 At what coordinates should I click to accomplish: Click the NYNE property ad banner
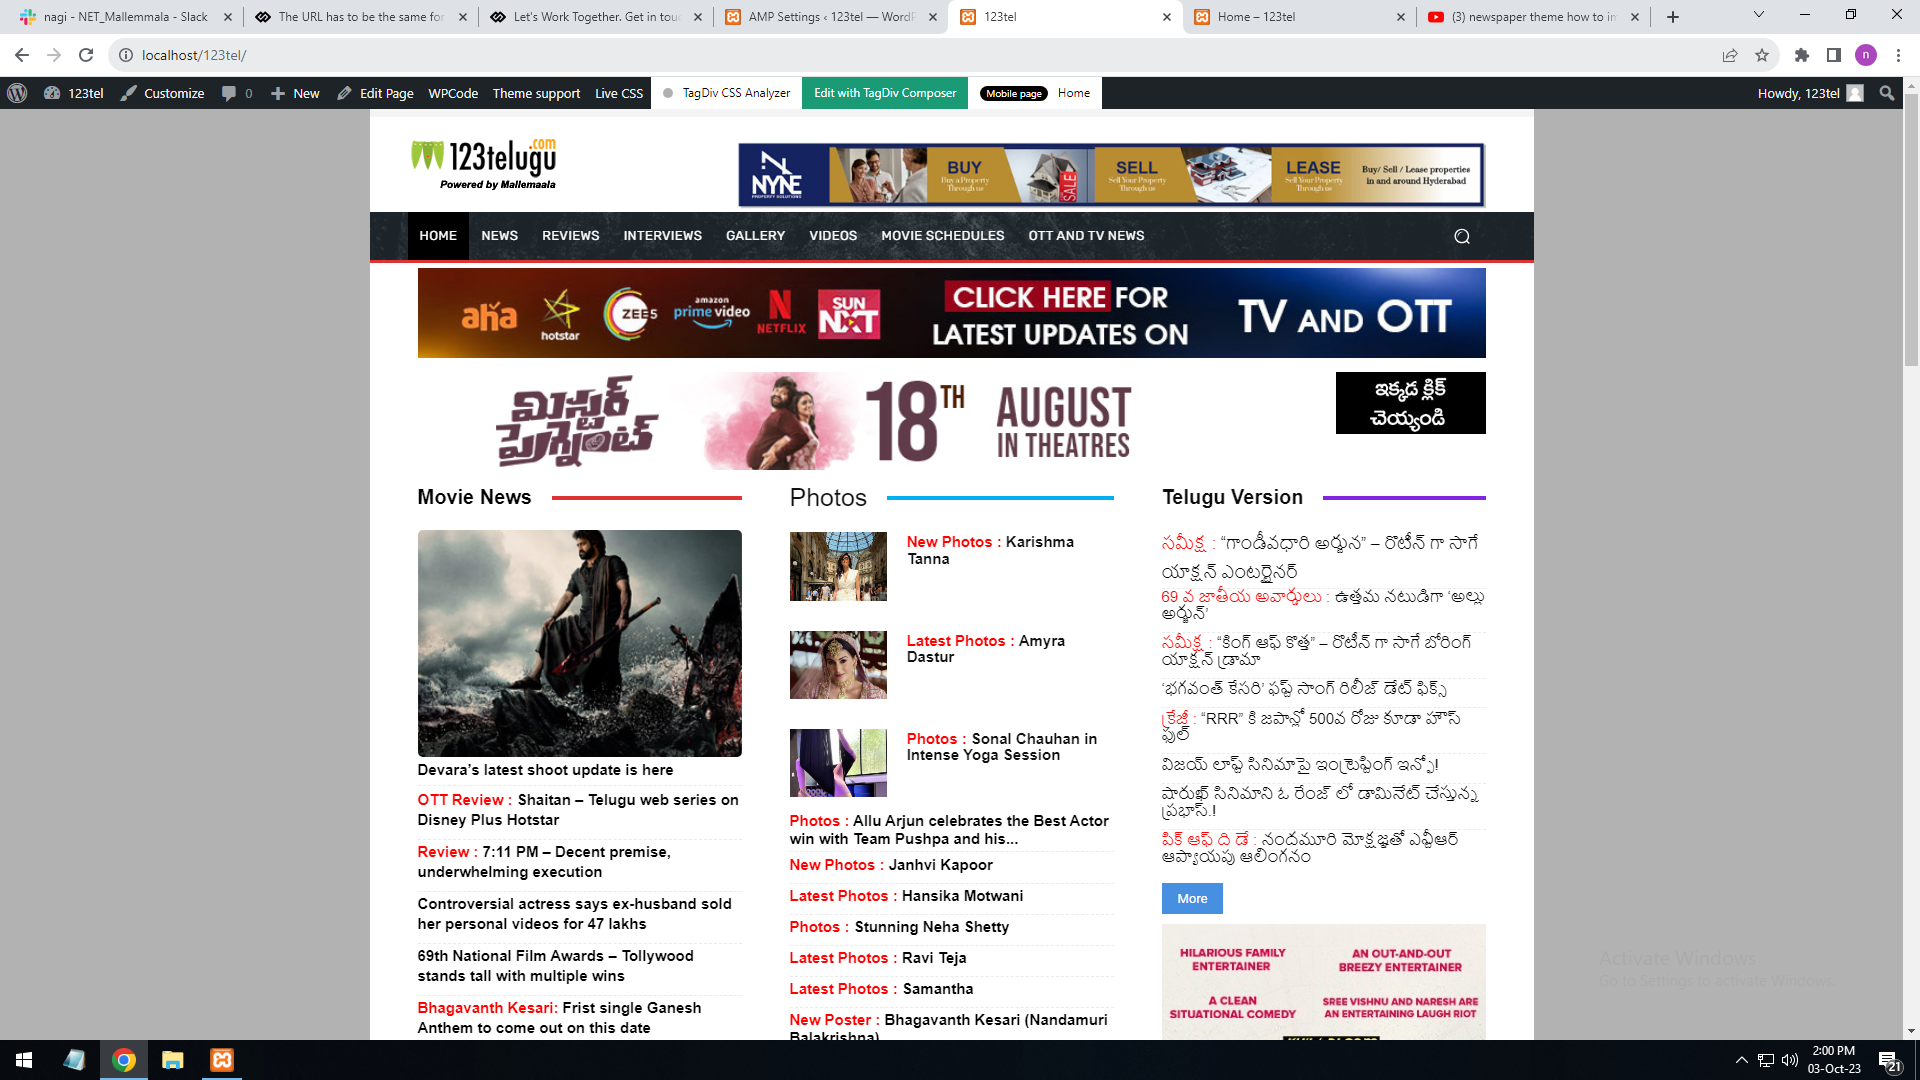click(1111, 175)
